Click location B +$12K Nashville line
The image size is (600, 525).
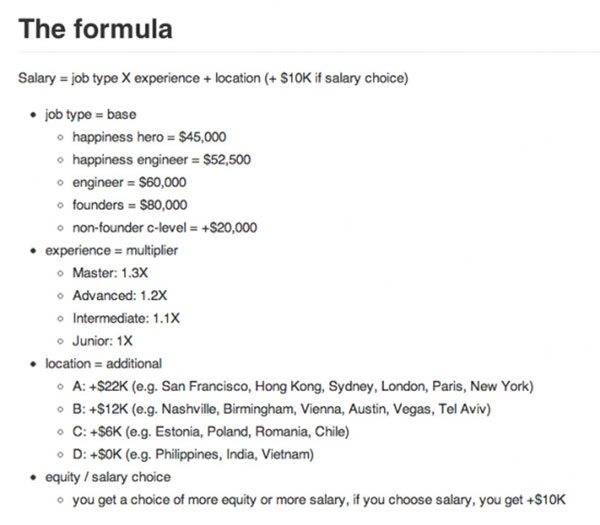281,409
